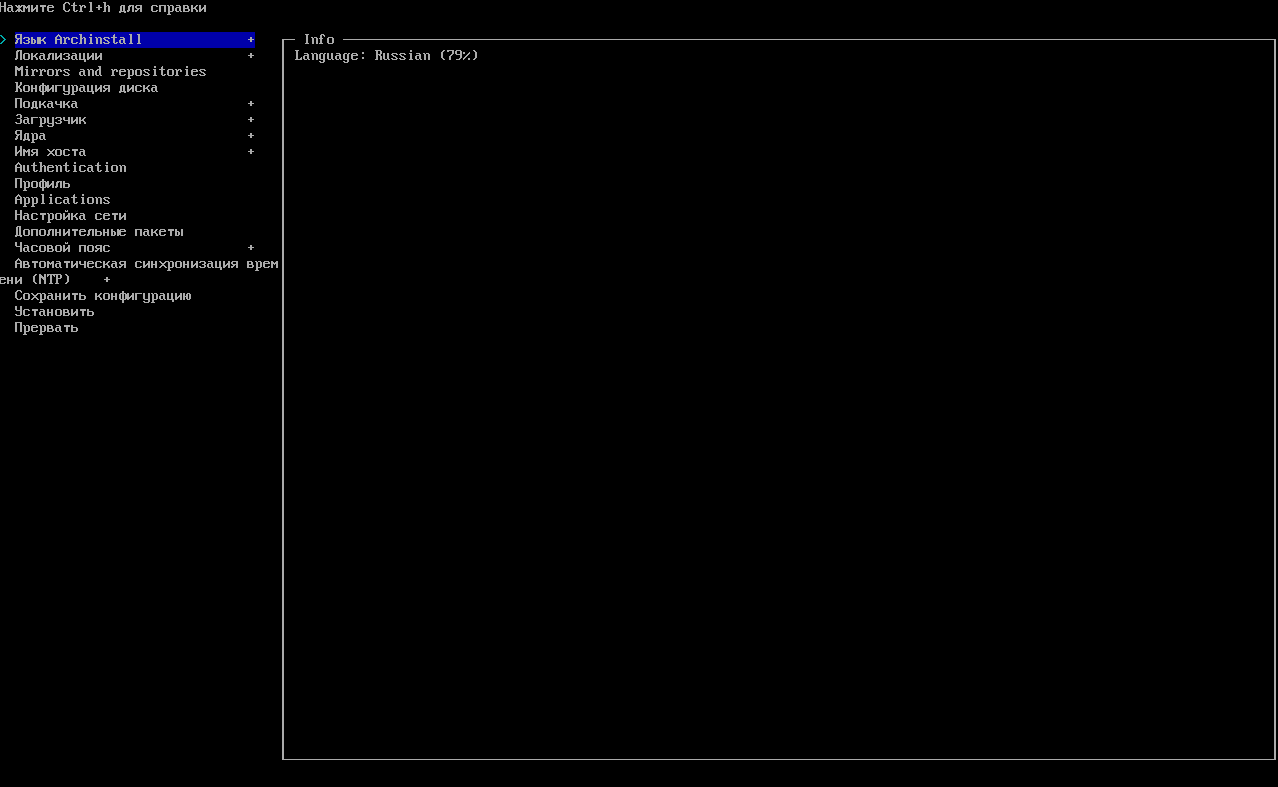Click the plus marker beside Локализации

click(251, 56)
